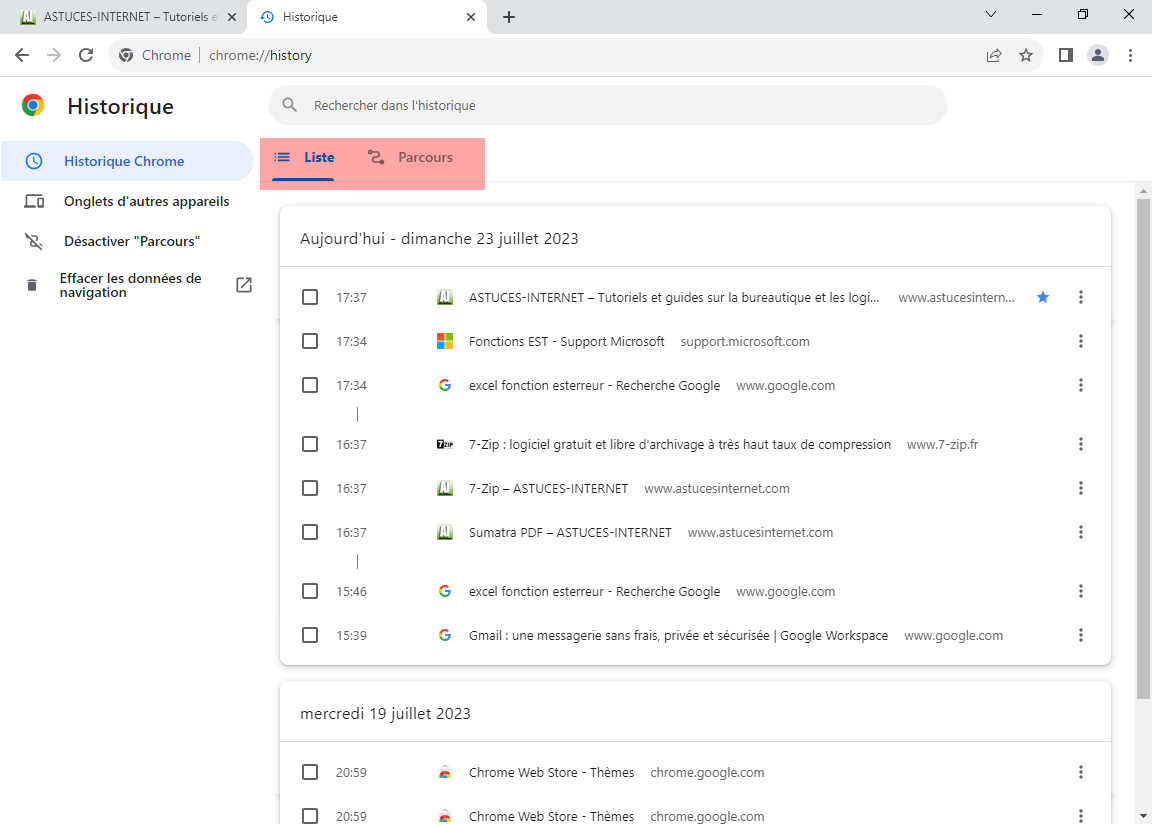The height and width of the screenshot is (824, 1152).
Task: Click the scrollbar up arrow
Action: [x=1143, y=191]
